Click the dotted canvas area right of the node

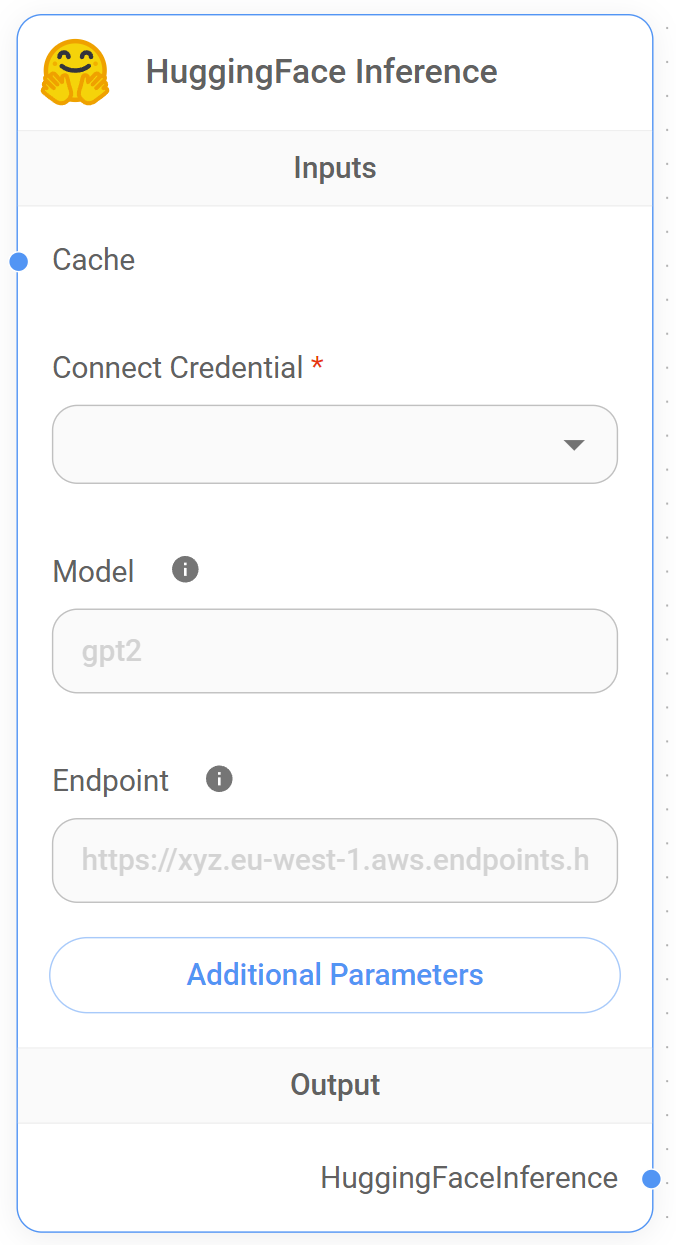pyautogui.click(x=667, y=600)
